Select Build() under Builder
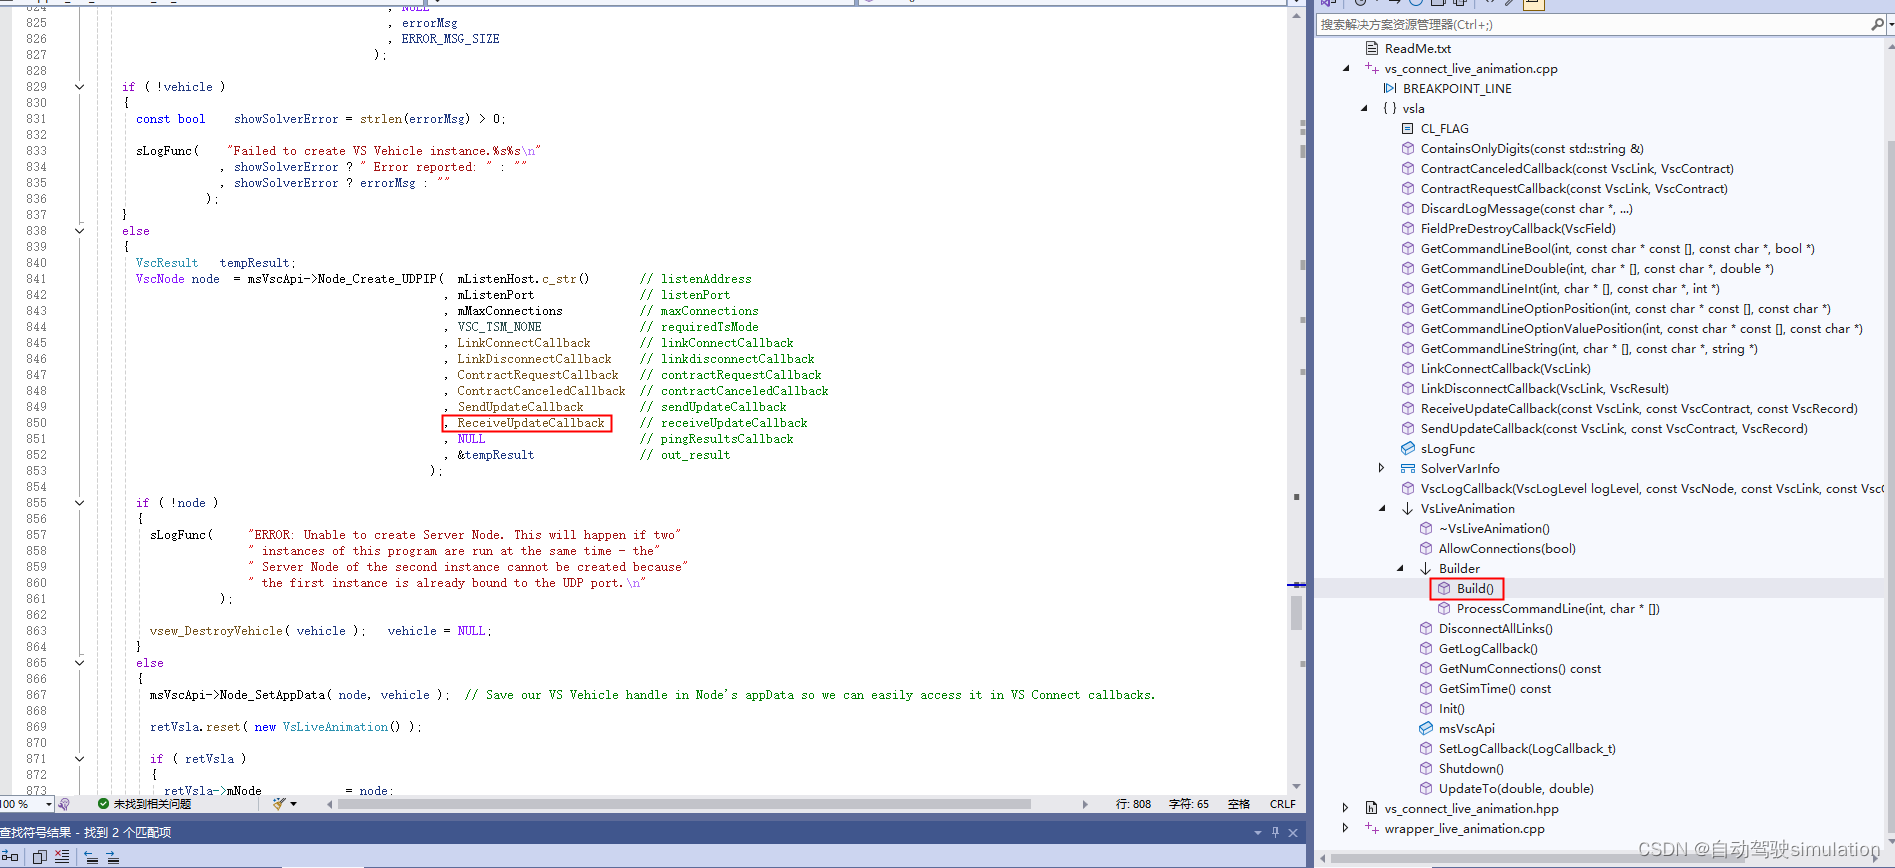 (1475, 588)
